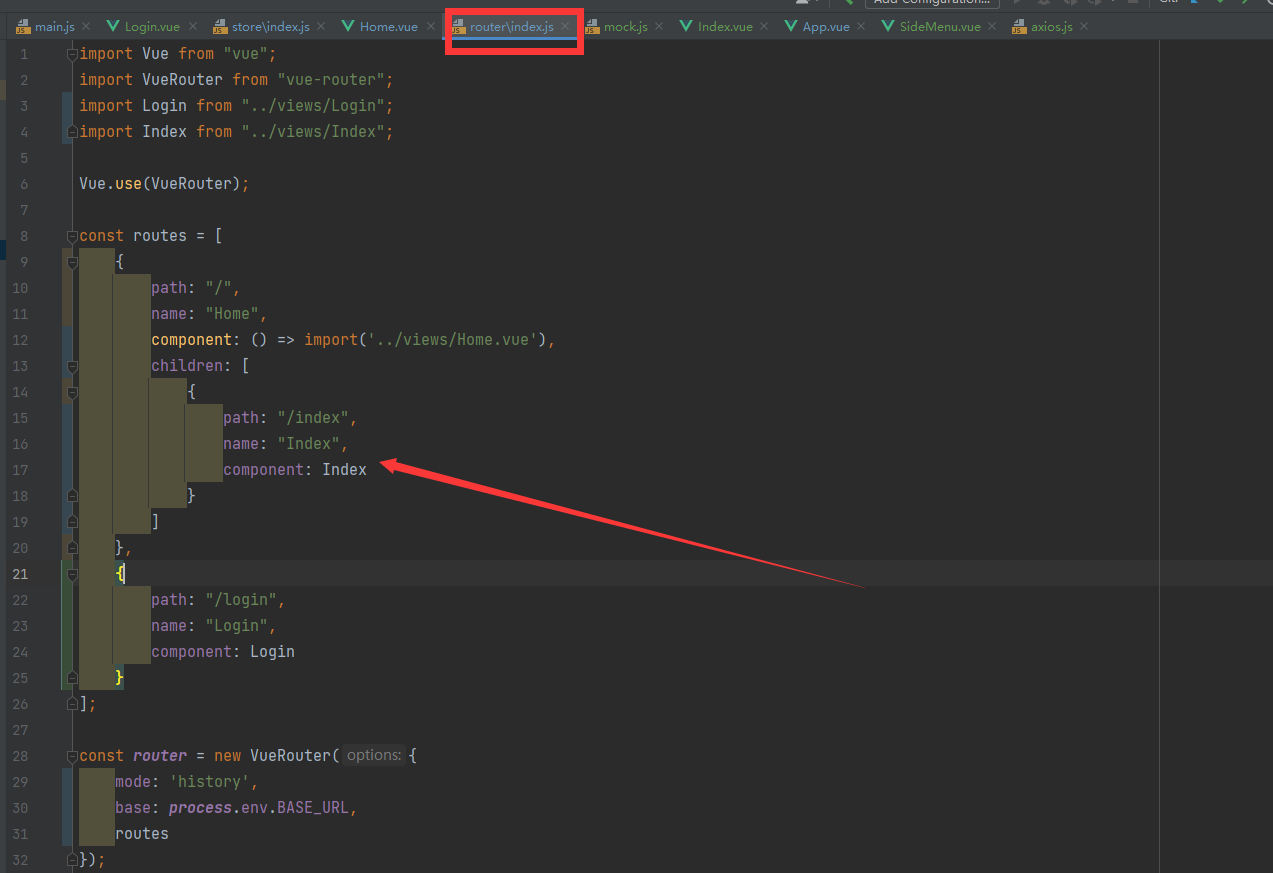1273x873 pixels.
Task: Close the Home.vue tab
Action: tap(429, 27)
